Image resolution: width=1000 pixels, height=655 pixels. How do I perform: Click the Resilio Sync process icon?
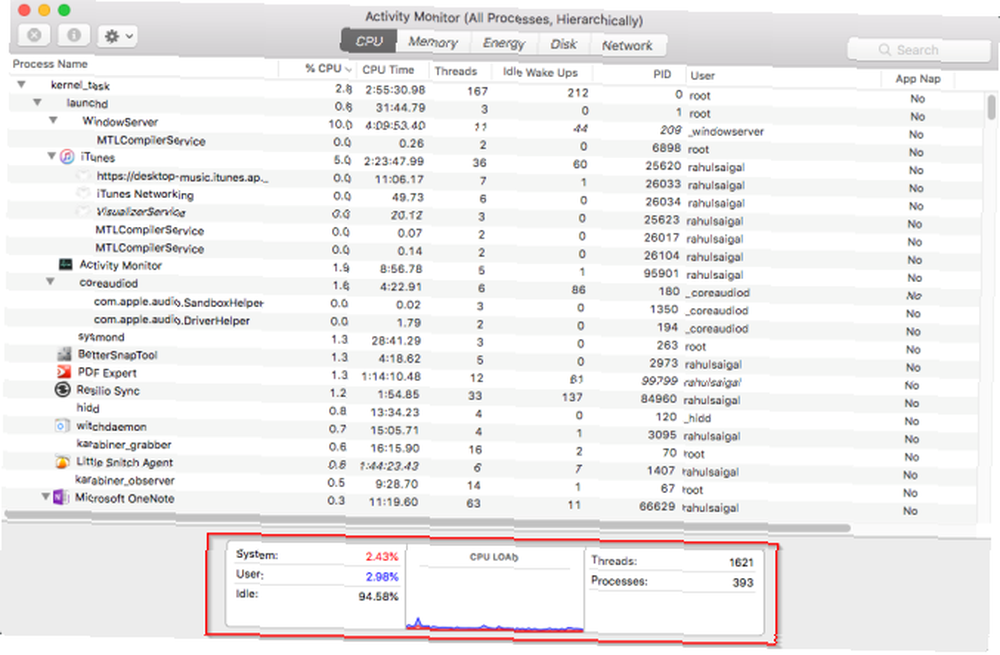pos(62,389)
